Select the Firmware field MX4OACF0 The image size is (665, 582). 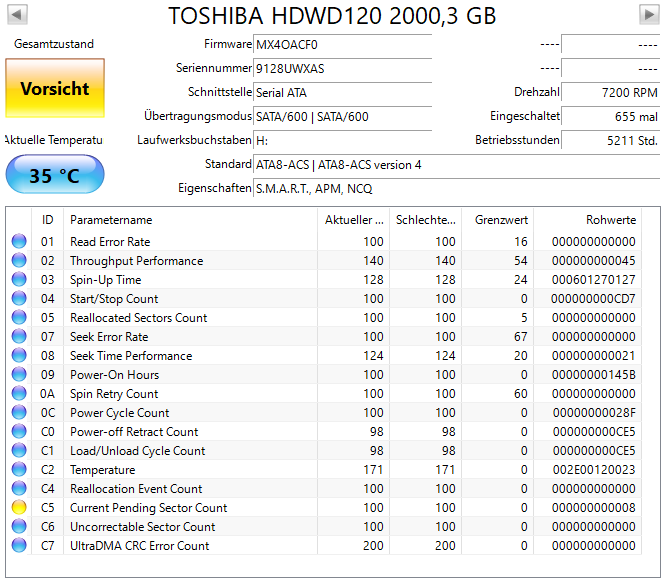tap(343, 44)
